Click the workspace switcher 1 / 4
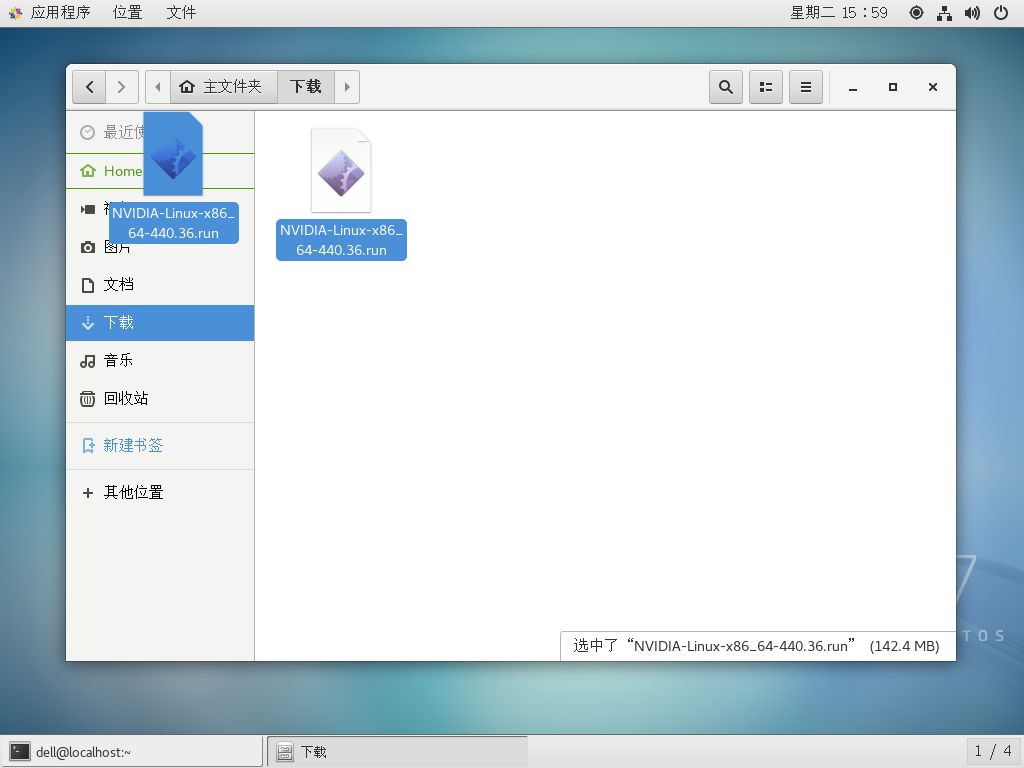The width and height of the screenshot is (1024, 768). click(993, 751)
